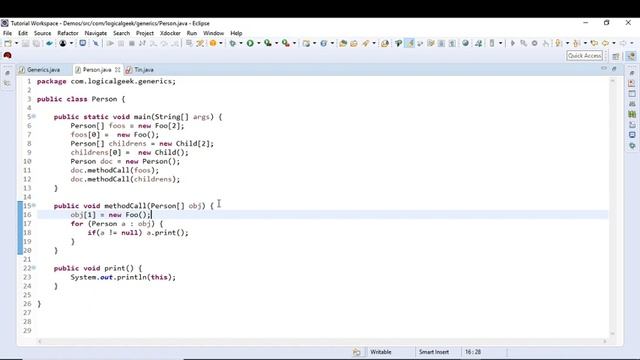Open the Project menu
640x360 pixels.
tap(145, 33)
